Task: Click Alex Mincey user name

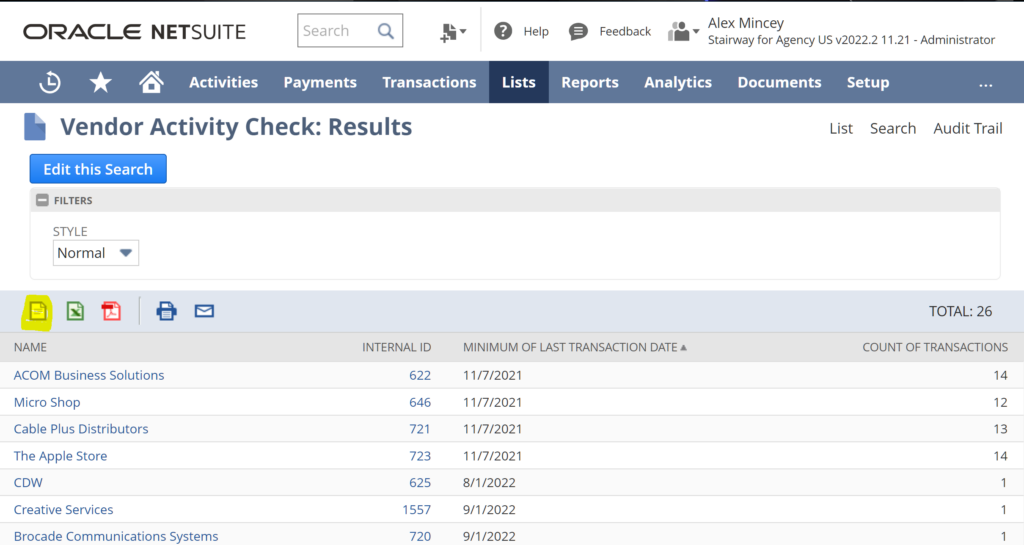Action: point(746,23)
